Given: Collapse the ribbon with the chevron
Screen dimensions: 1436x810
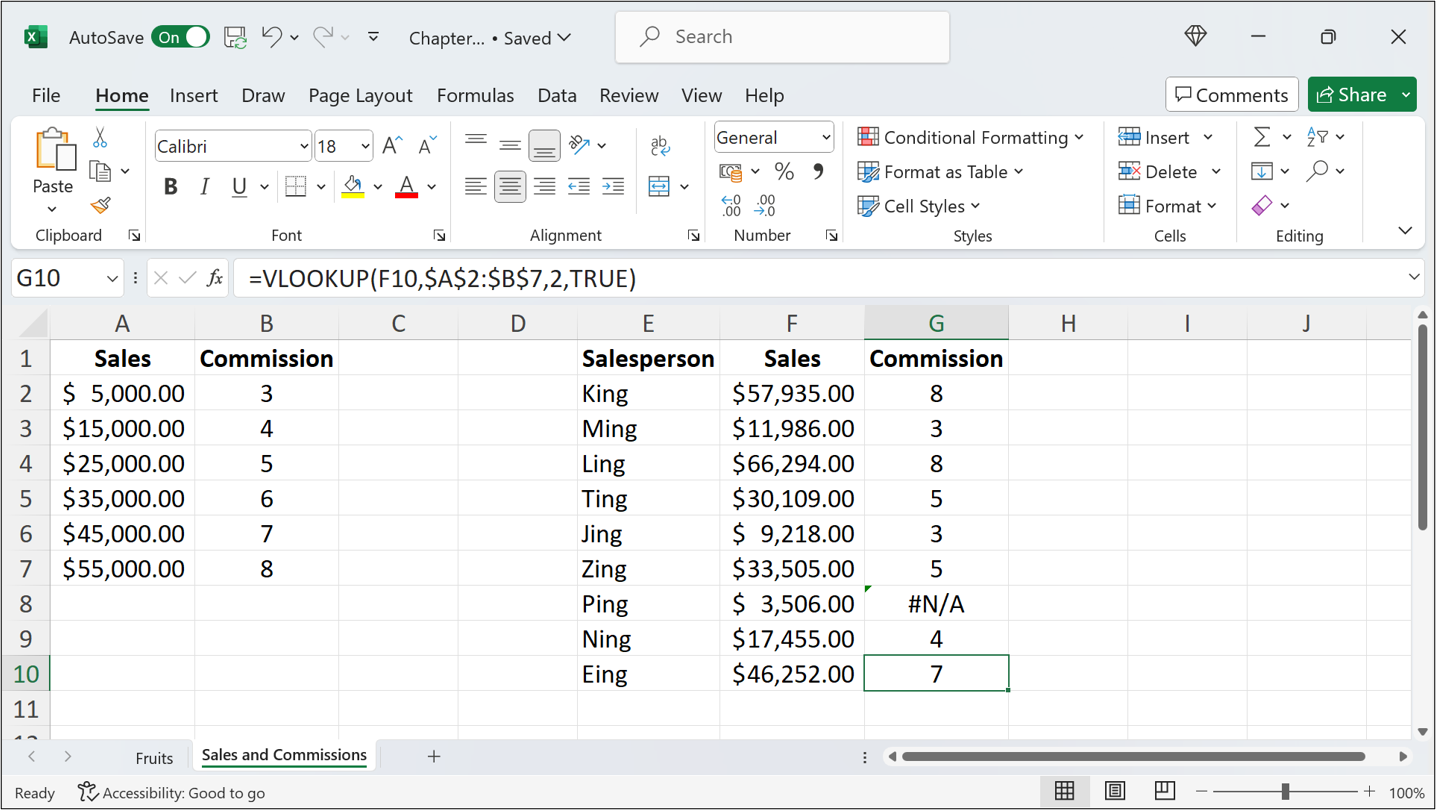Looking at the screenshot, I should coord(1405,231).
